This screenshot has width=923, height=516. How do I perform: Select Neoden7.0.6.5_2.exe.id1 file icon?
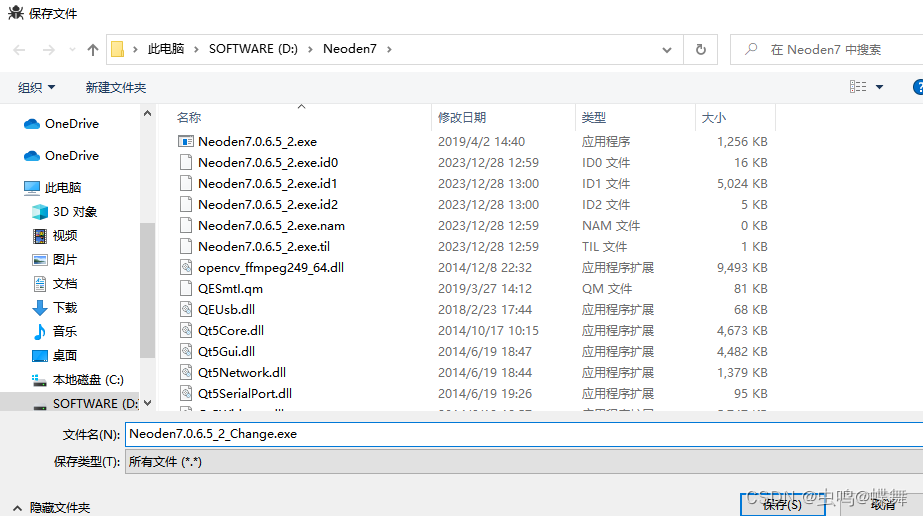(x=186, y=184)
